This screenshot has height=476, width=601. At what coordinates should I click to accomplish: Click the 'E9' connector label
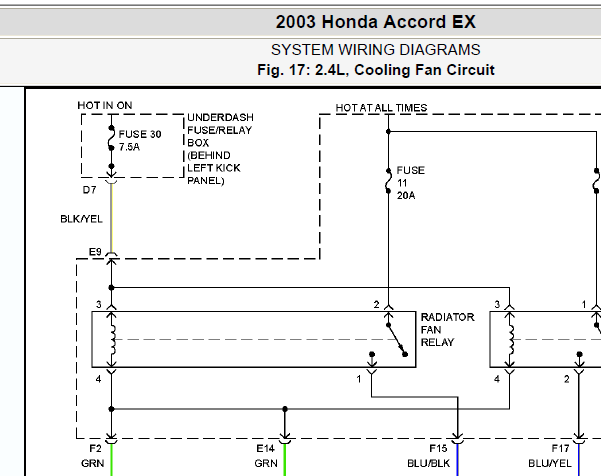click(95, 252)
